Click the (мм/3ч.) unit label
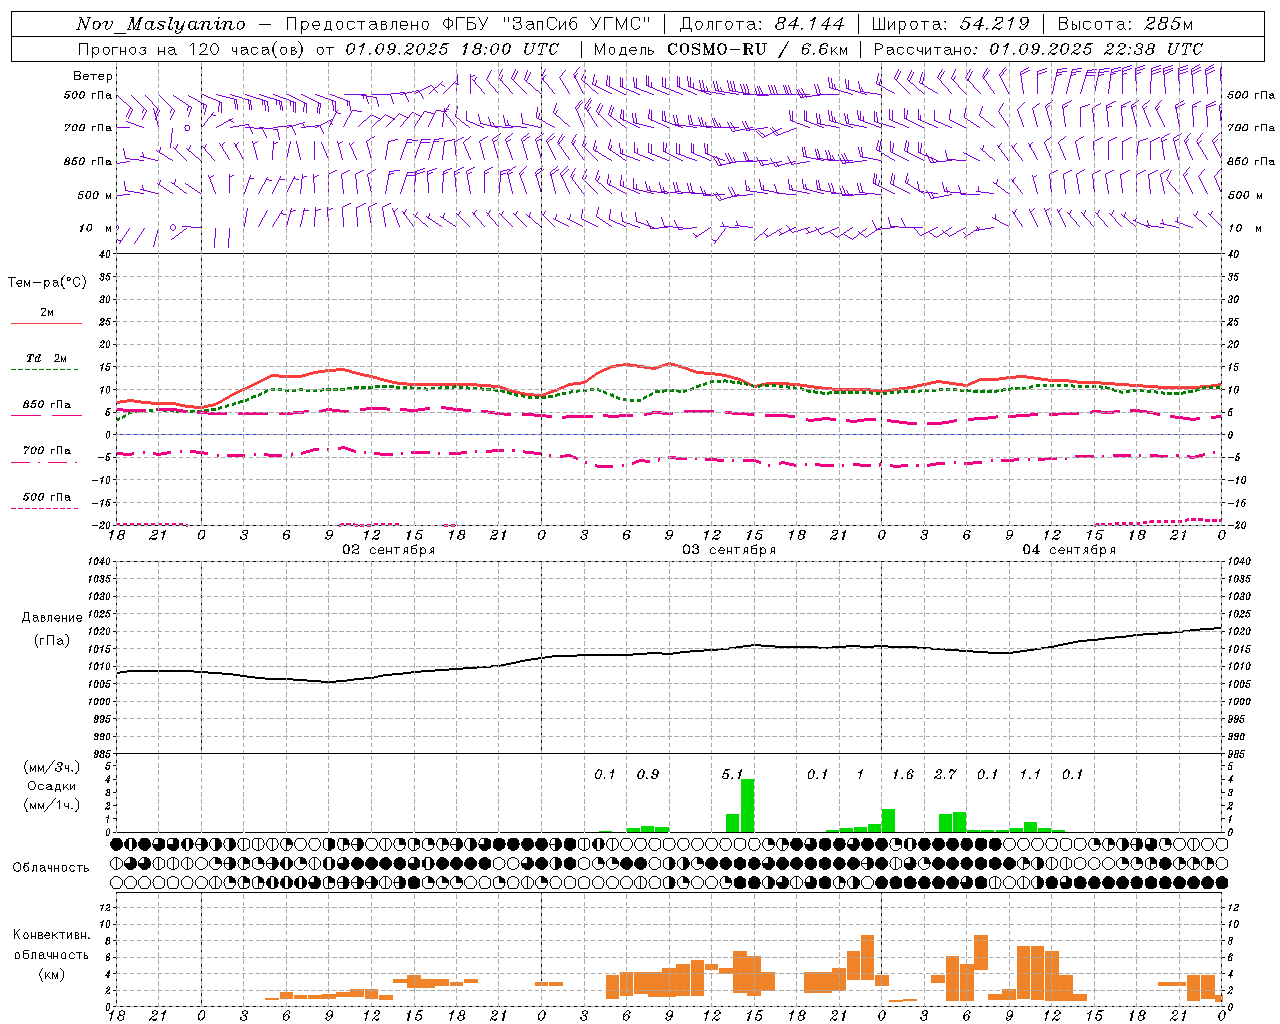Viewport: 1280px width, 1024px height. click(51, 767)
